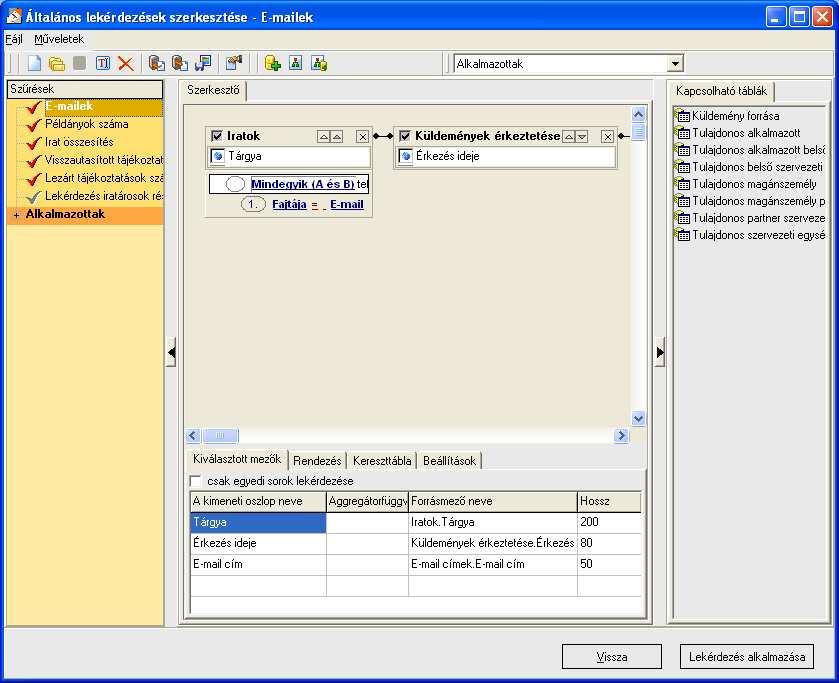Switch to the Rendezés tab

pos(317,460)
